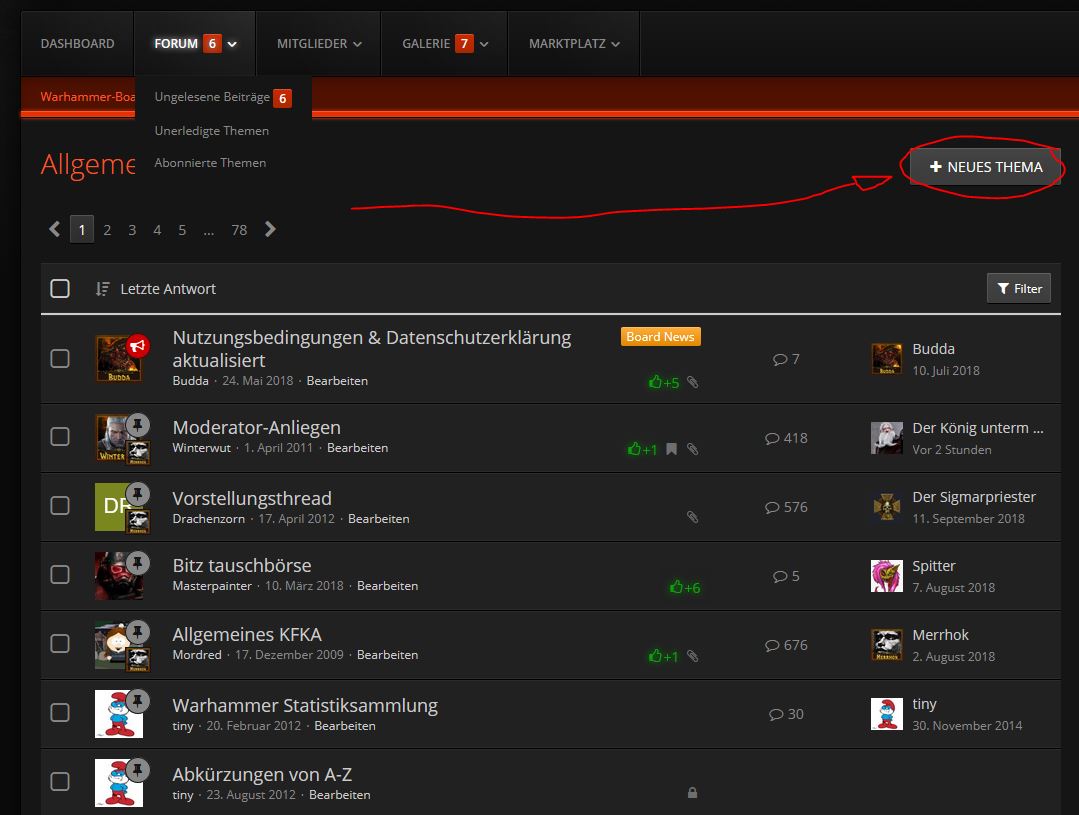The width and height of the screenshot is (1079, 815).
Task: Click the like count +1 on Moderator-Anliegen
Action: point(642,449)
